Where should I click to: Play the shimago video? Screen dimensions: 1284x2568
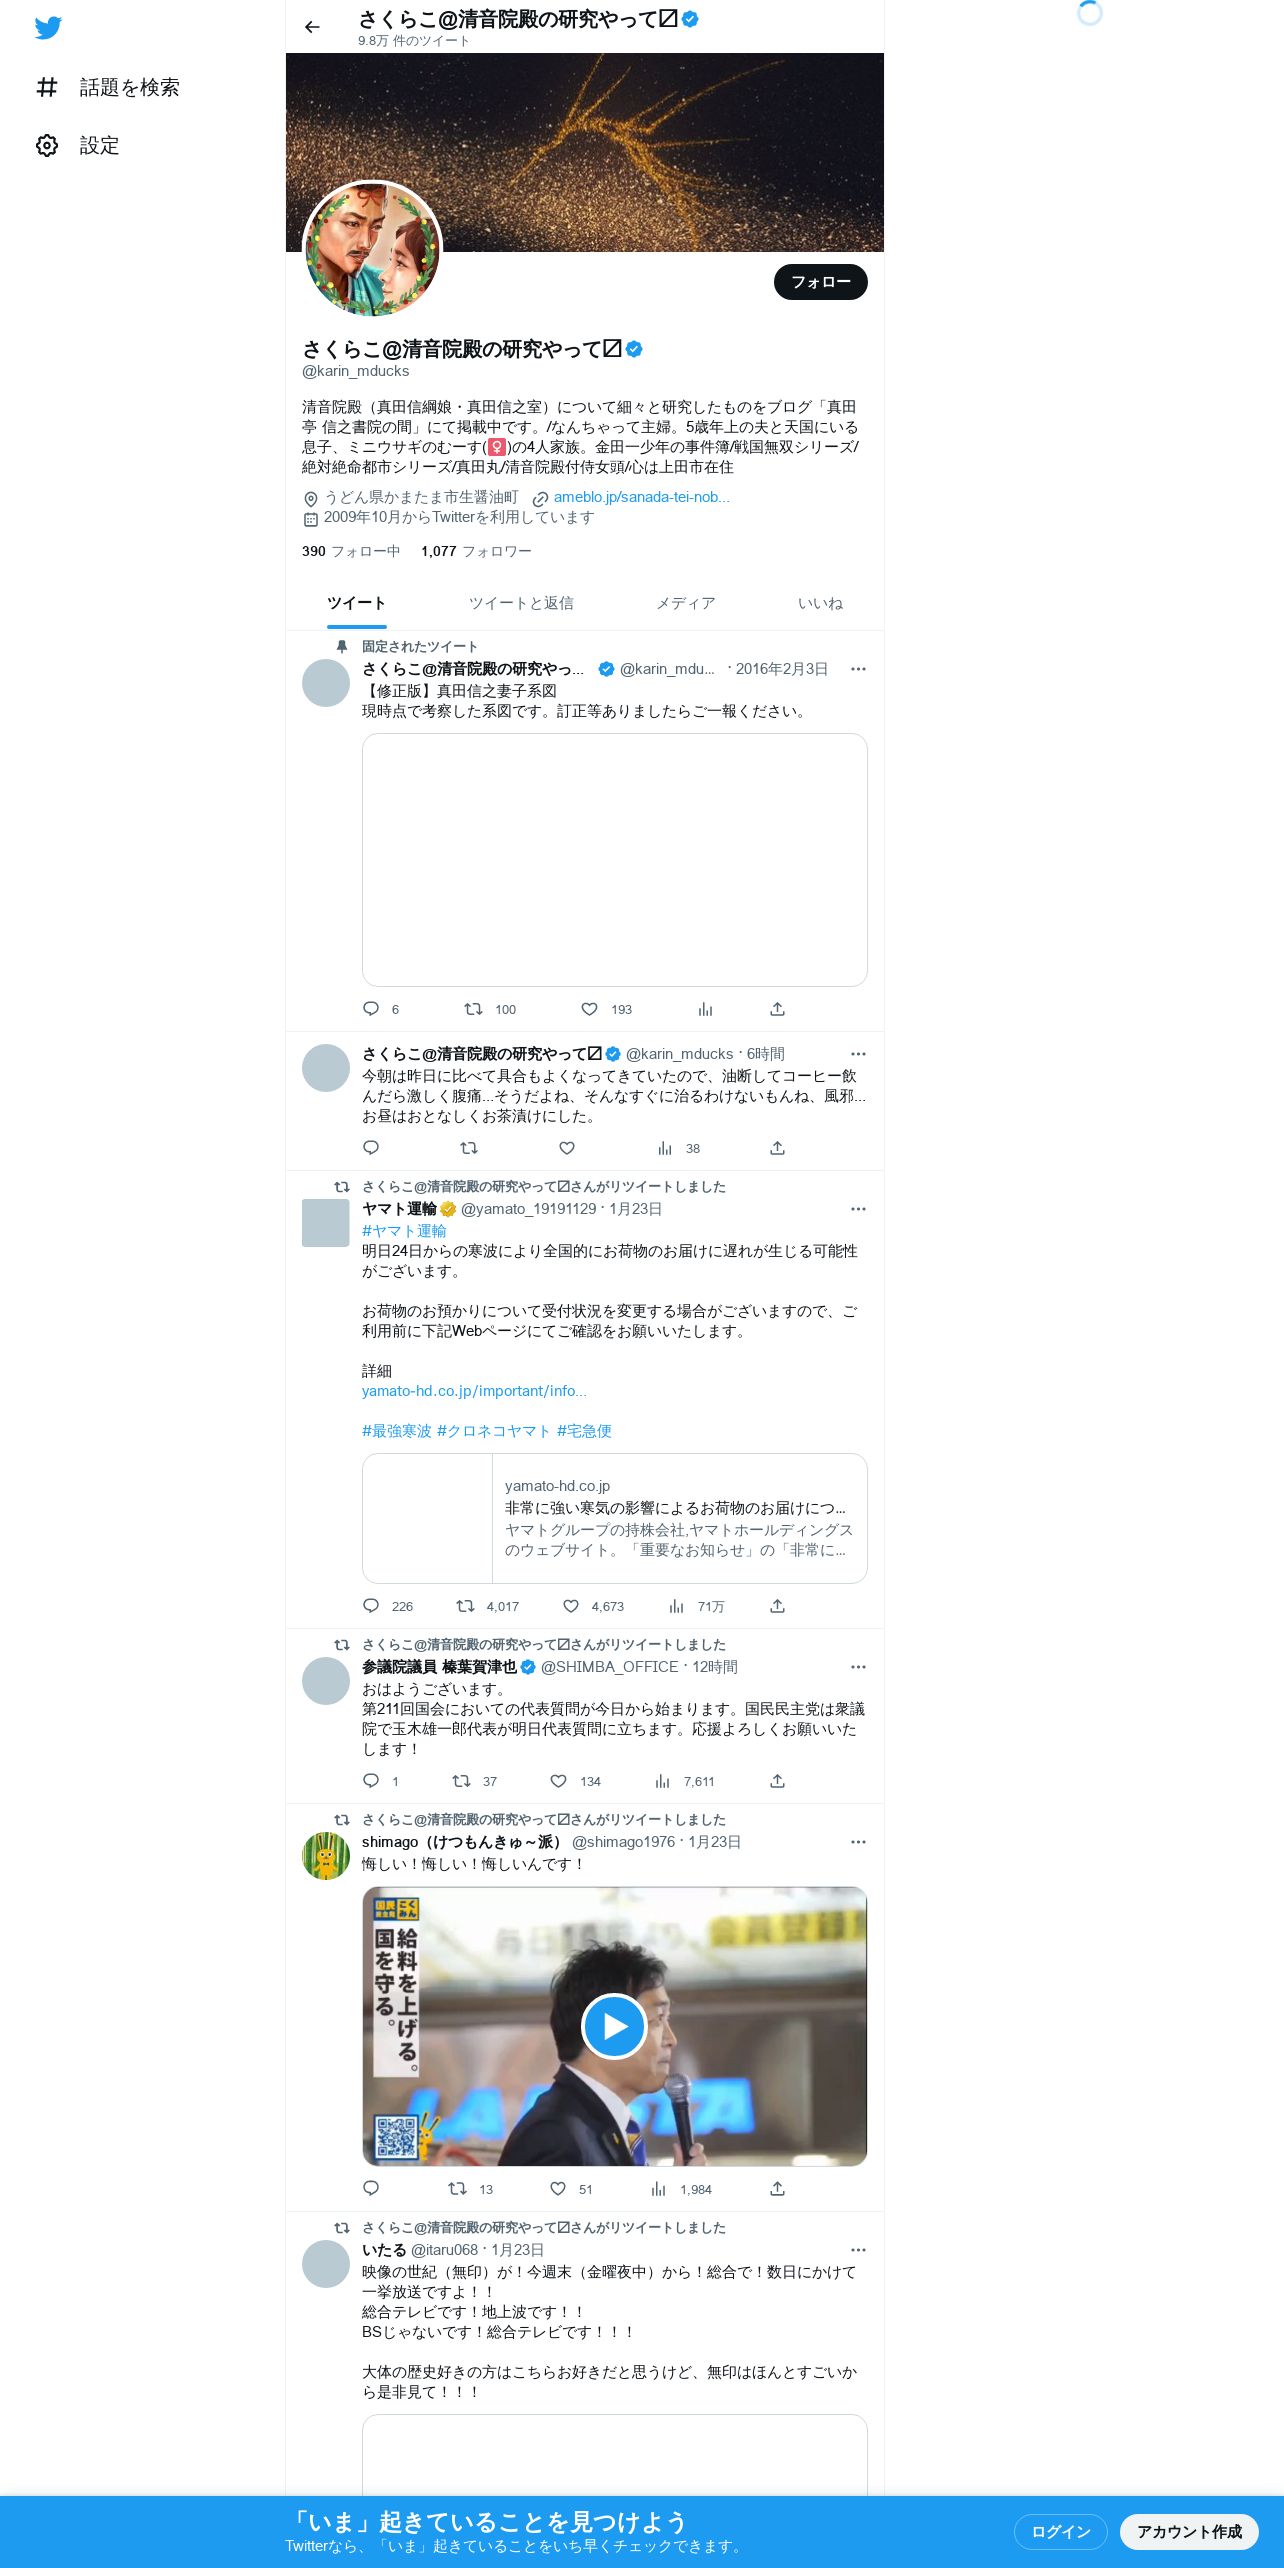(x=614, y=2026)
